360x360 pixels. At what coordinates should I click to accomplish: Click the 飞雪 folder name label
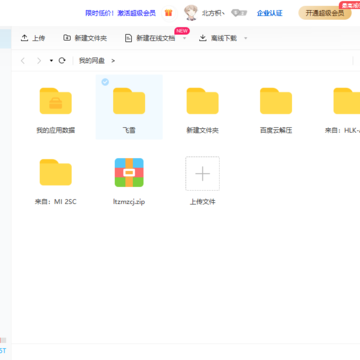click(x=129, y=130)
